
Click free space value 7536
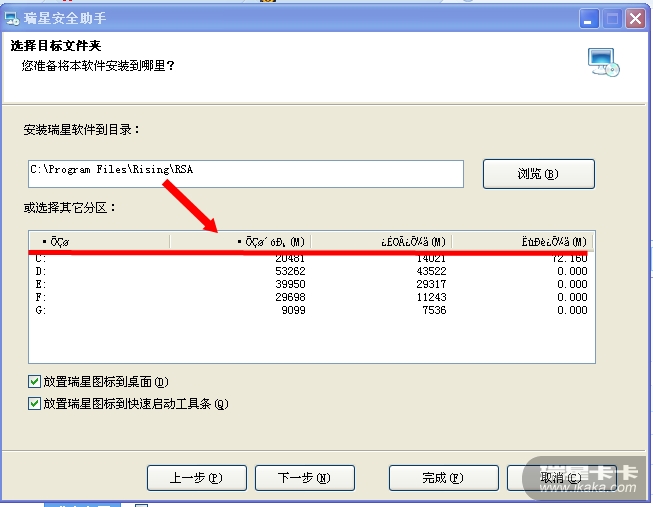pyautogui.click(x=434, y=310)
